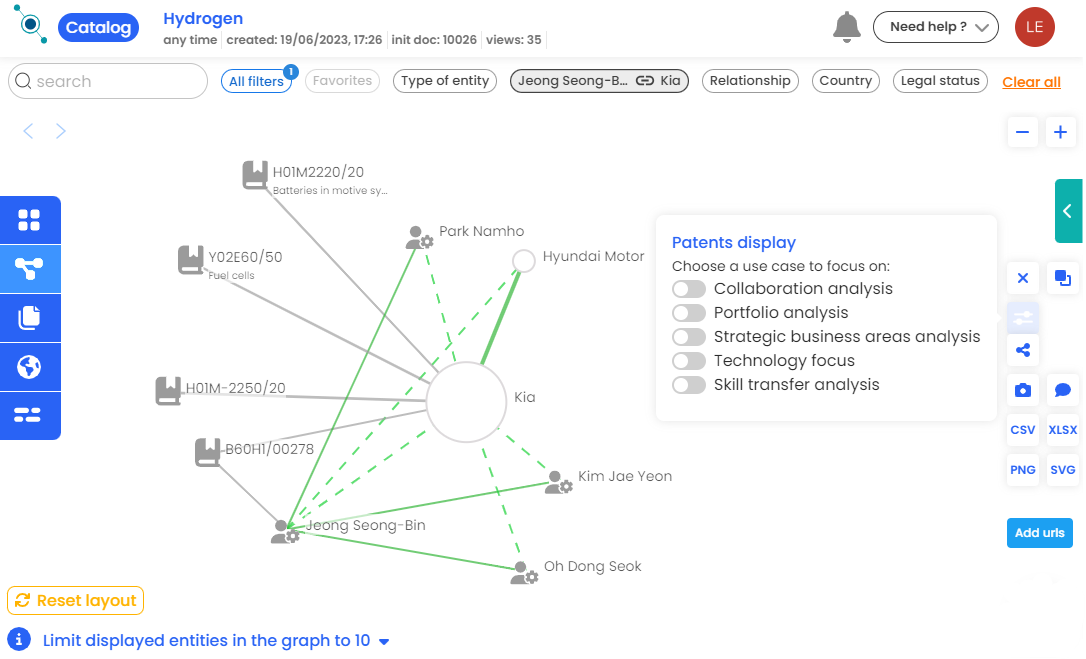The height and width of the screenshot is (659, 1086).
Task: Open the globe map view in sidebar
Action: point(30,367)
